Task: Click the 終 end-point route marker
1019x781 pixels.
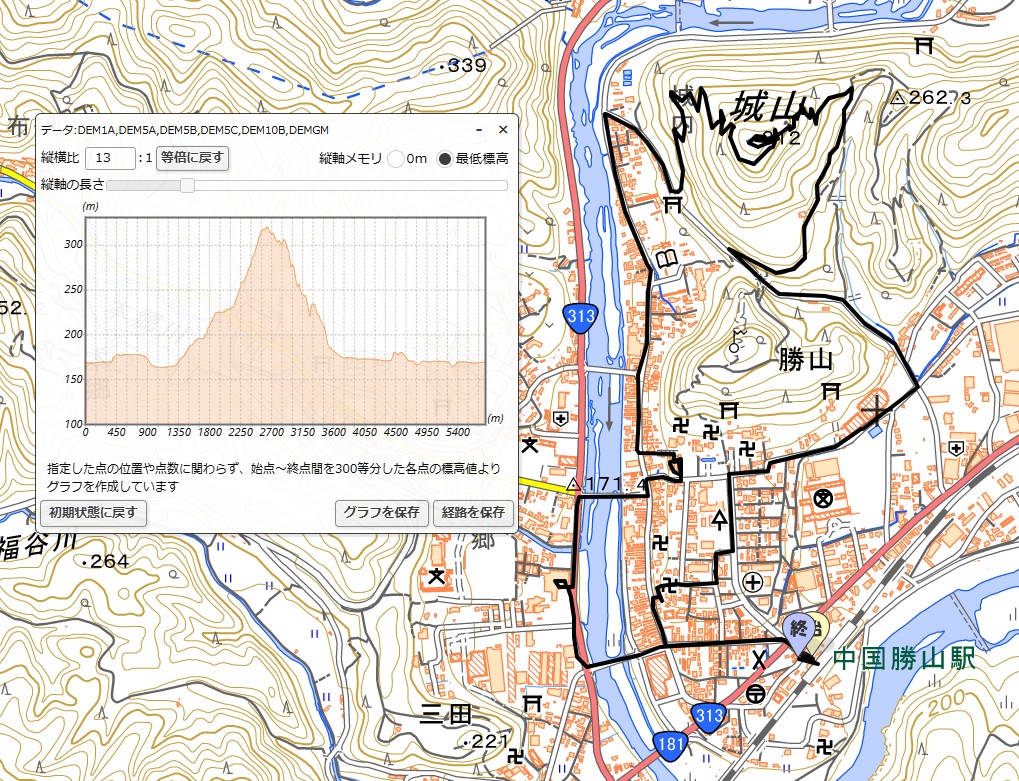Action: pos(798,629)
